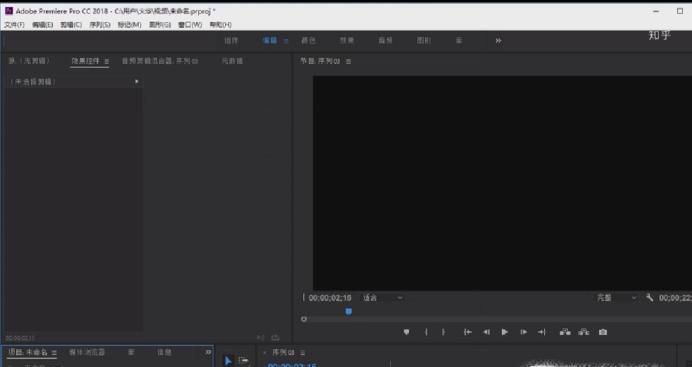
Task: Open the 窗口(W) menu
Action: tap(190, 25)
